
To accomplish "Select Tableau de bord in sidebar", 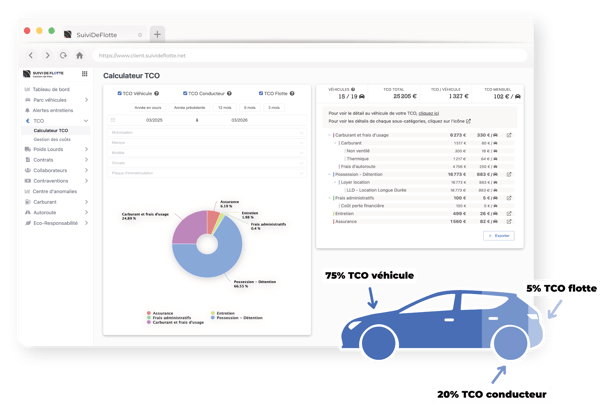I will pyautogui.click(x=51, y=89).
